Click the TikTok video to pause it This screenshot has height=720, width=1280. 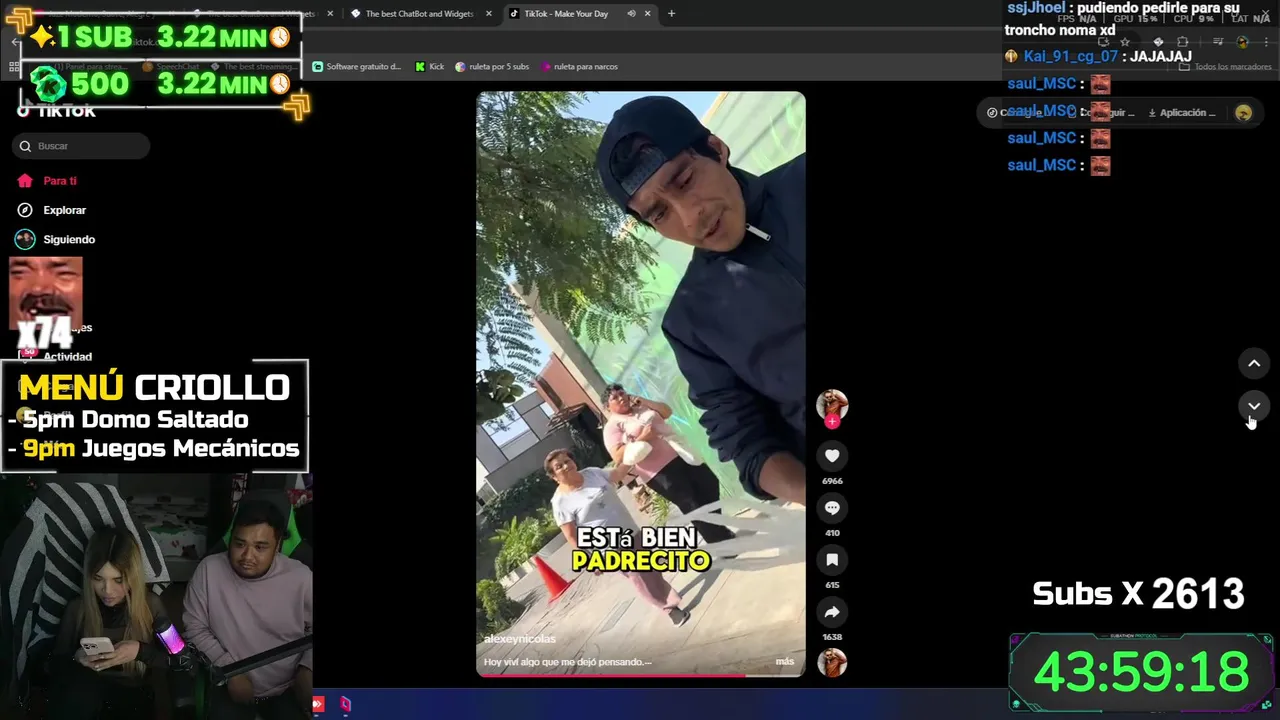click(x=641, y=384)
